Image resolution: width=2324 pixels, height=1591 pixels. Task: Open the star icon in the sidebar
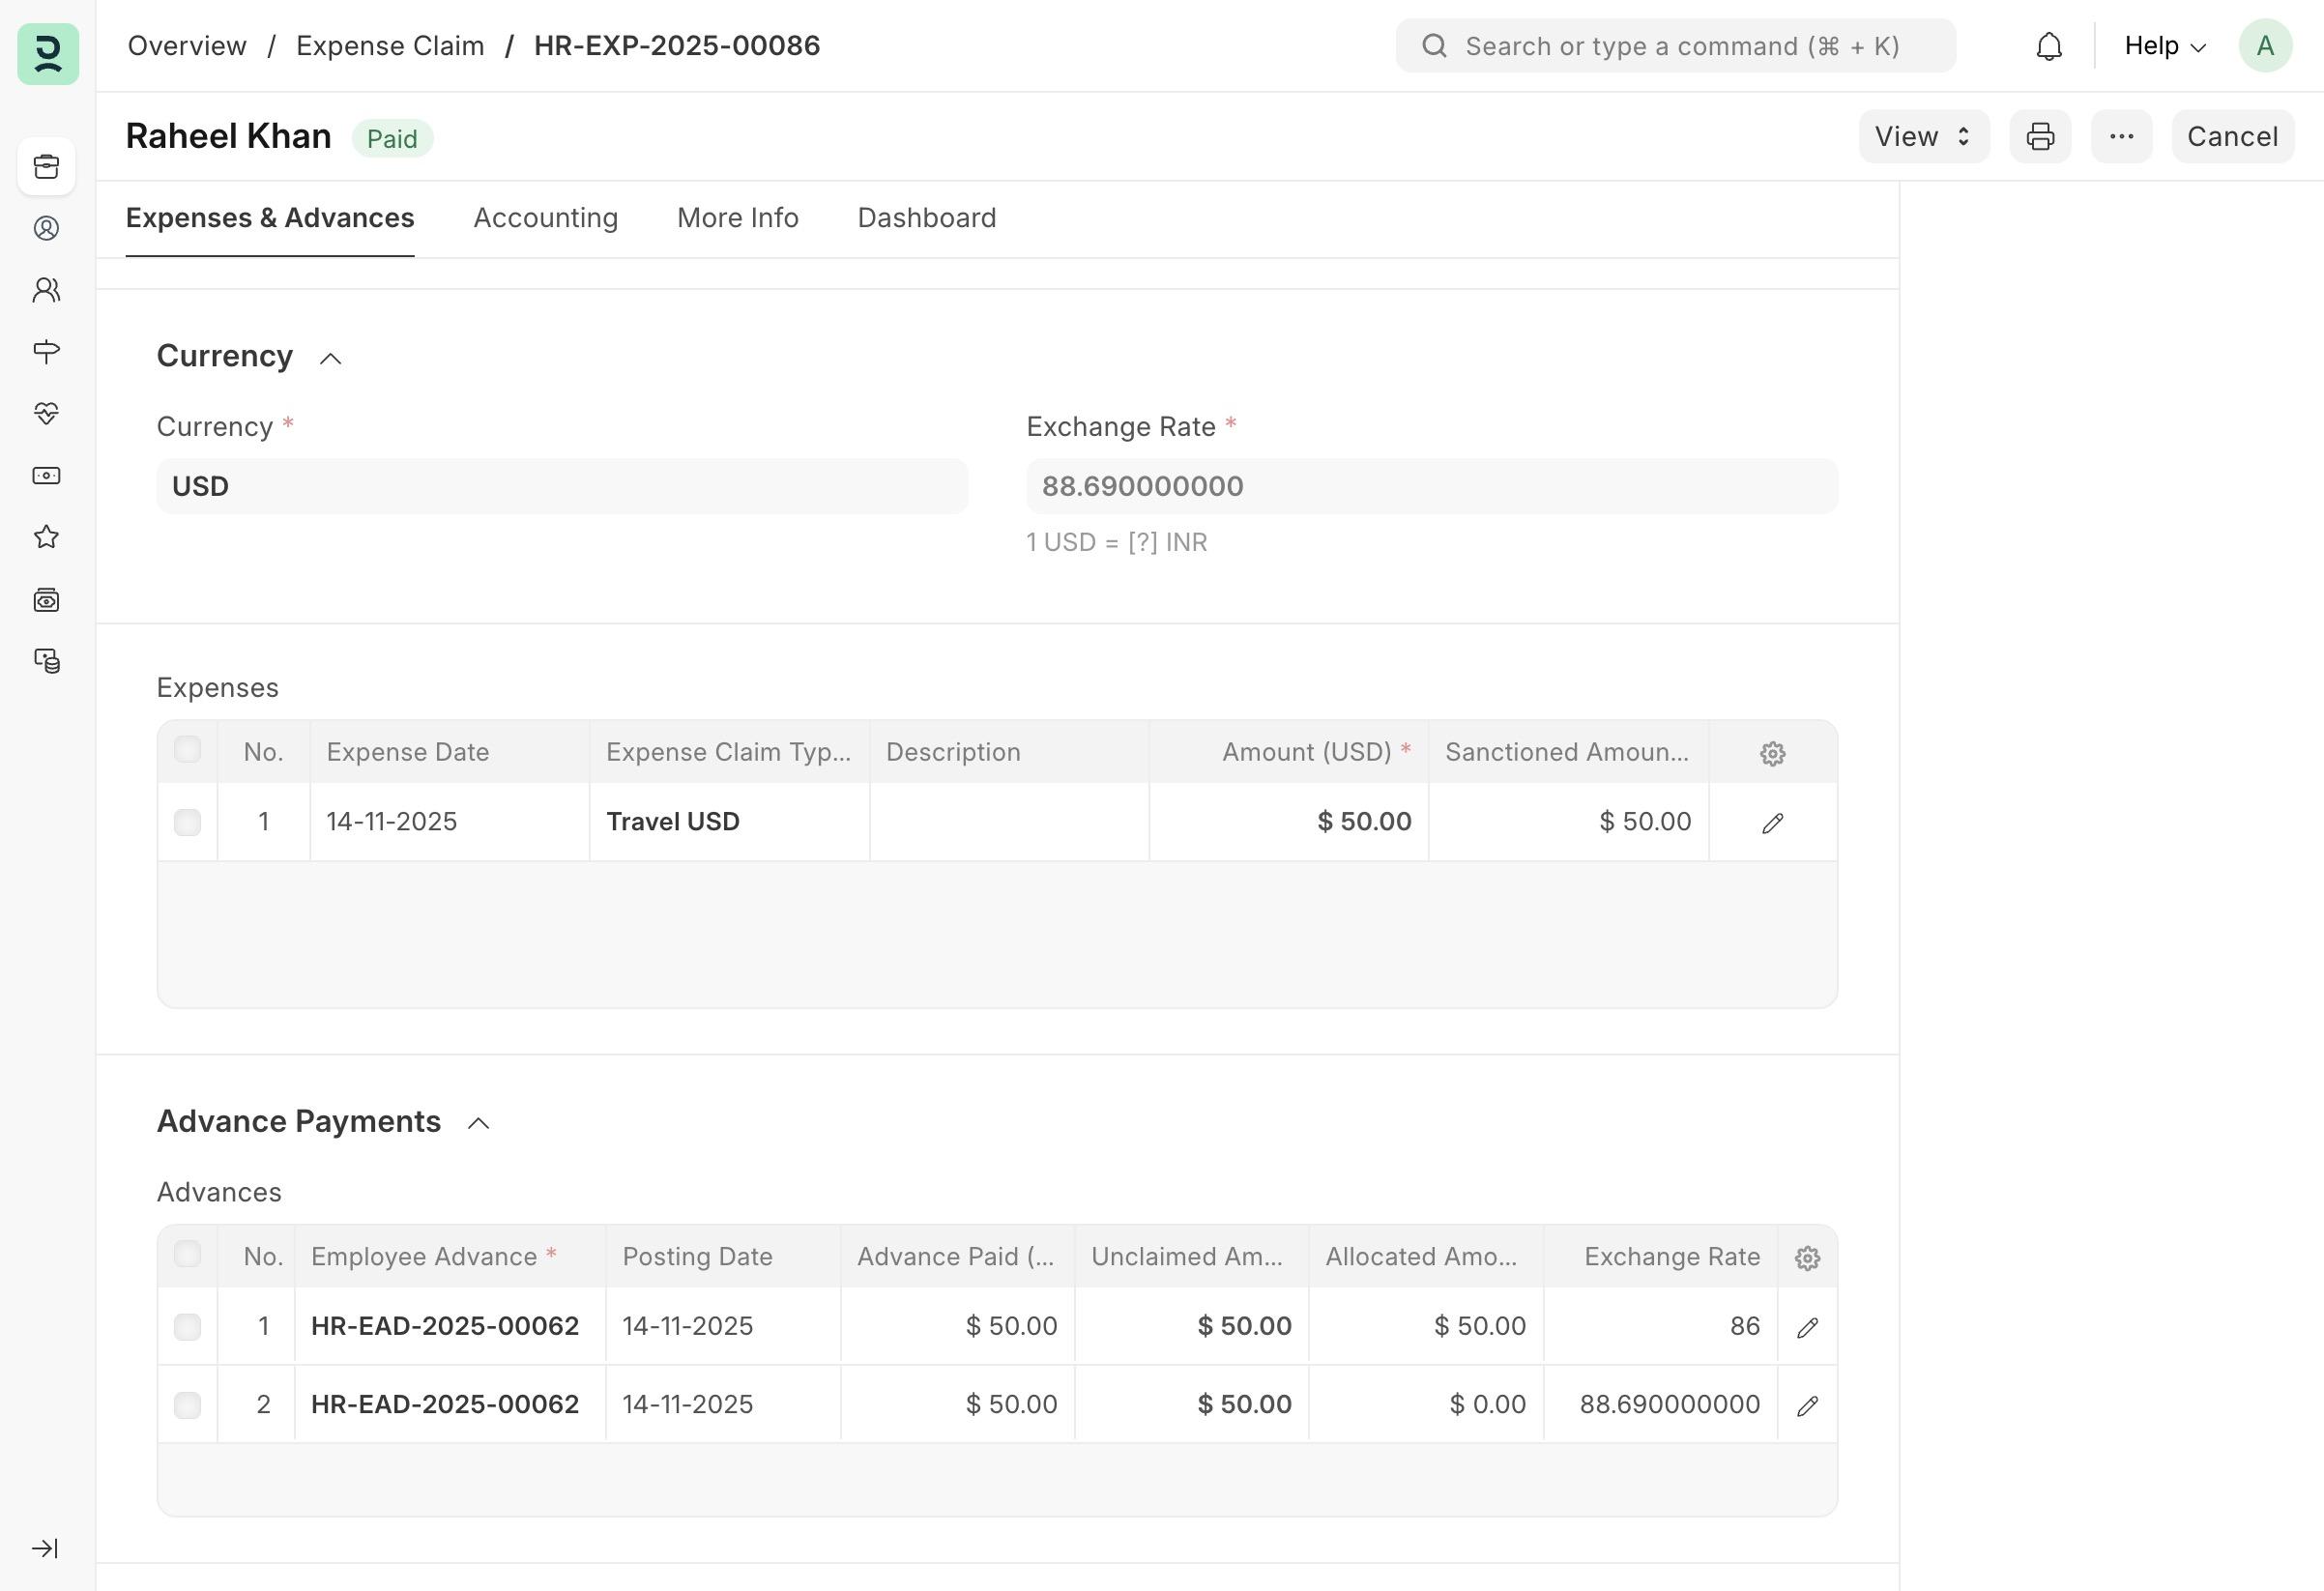tap(46, 538)
